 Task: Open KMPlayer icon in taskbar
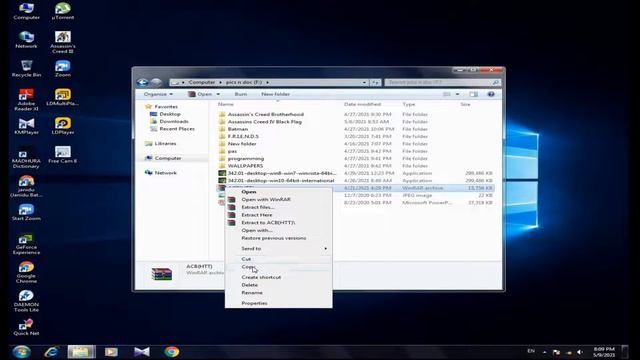(142, 351)
